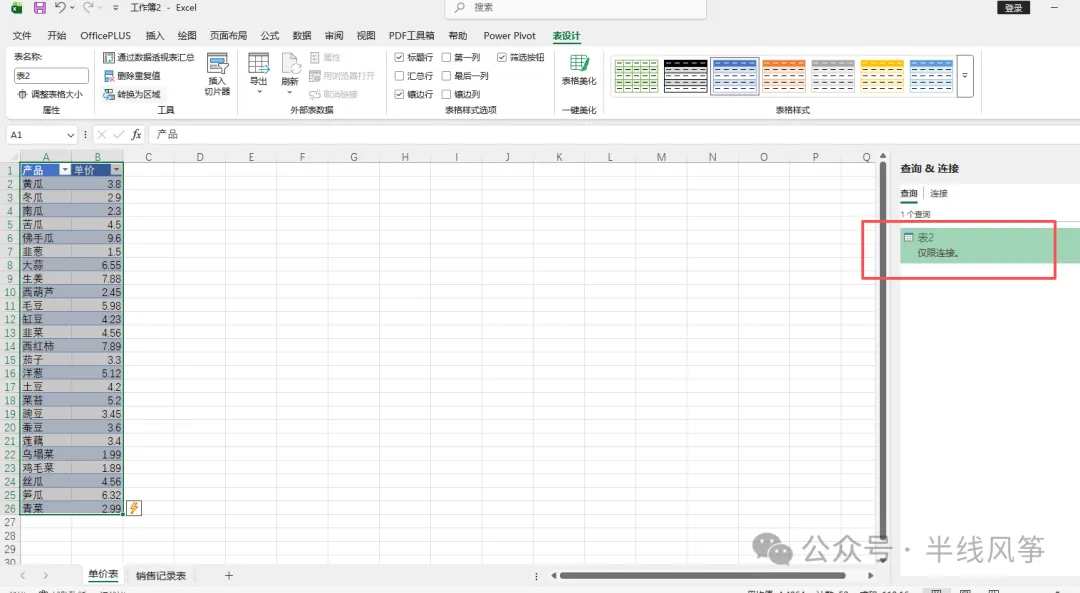Undo the last action
This screenshot has height=593, width=1080.
[x=60, y=8]
